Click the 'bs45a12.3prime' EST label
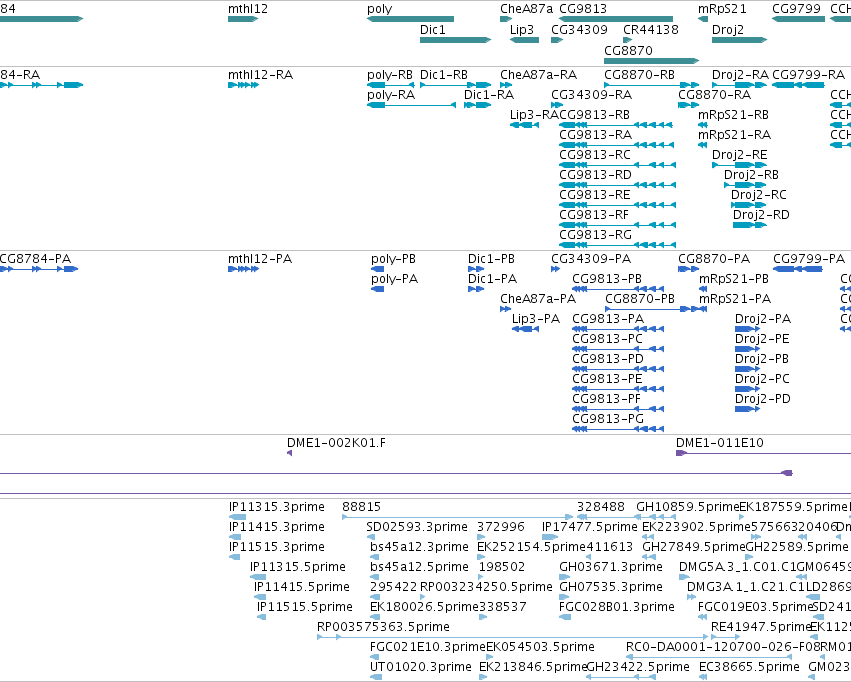 [419, 547]
